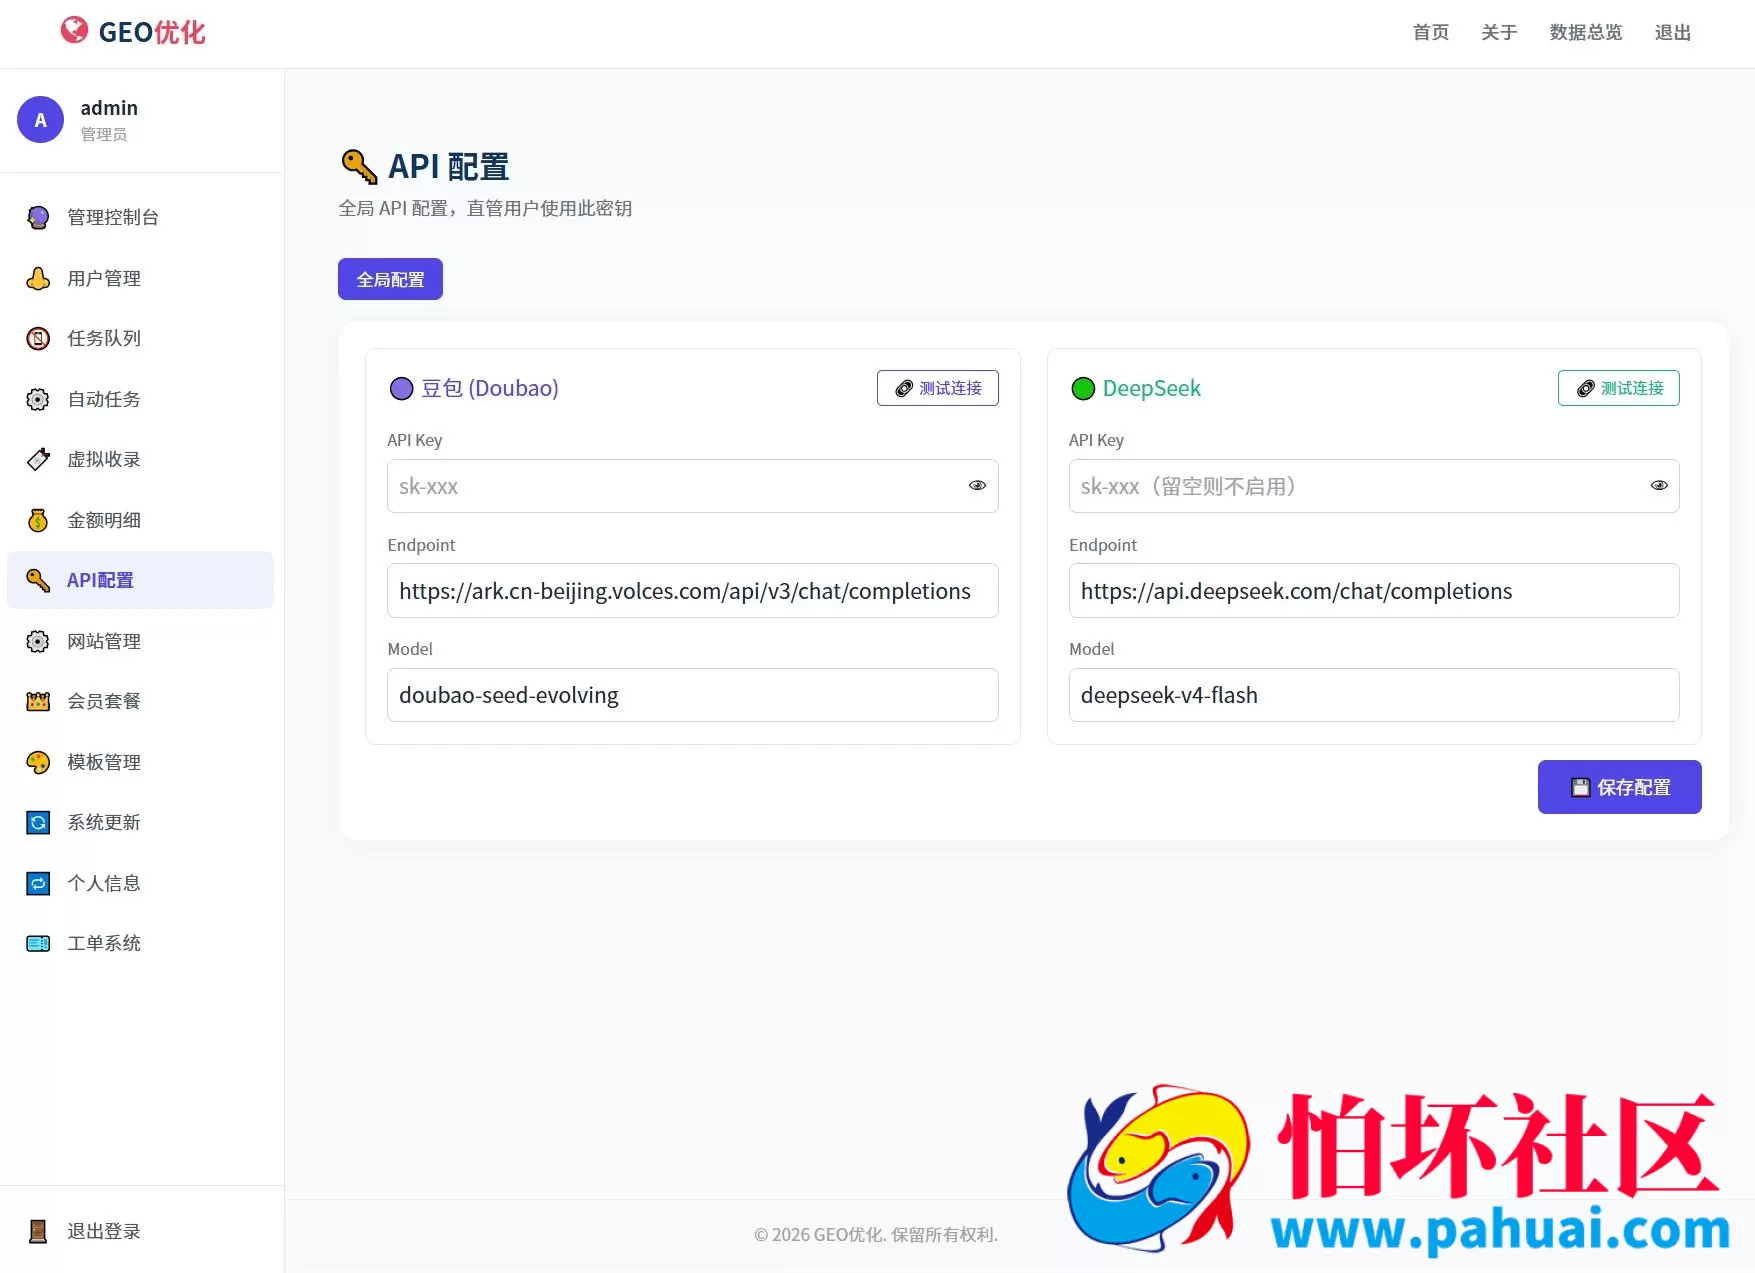The height and width of the screenshot is (1273, 1755).
Task: Select API配置 in the sidebar
Action: coord(140,580)
